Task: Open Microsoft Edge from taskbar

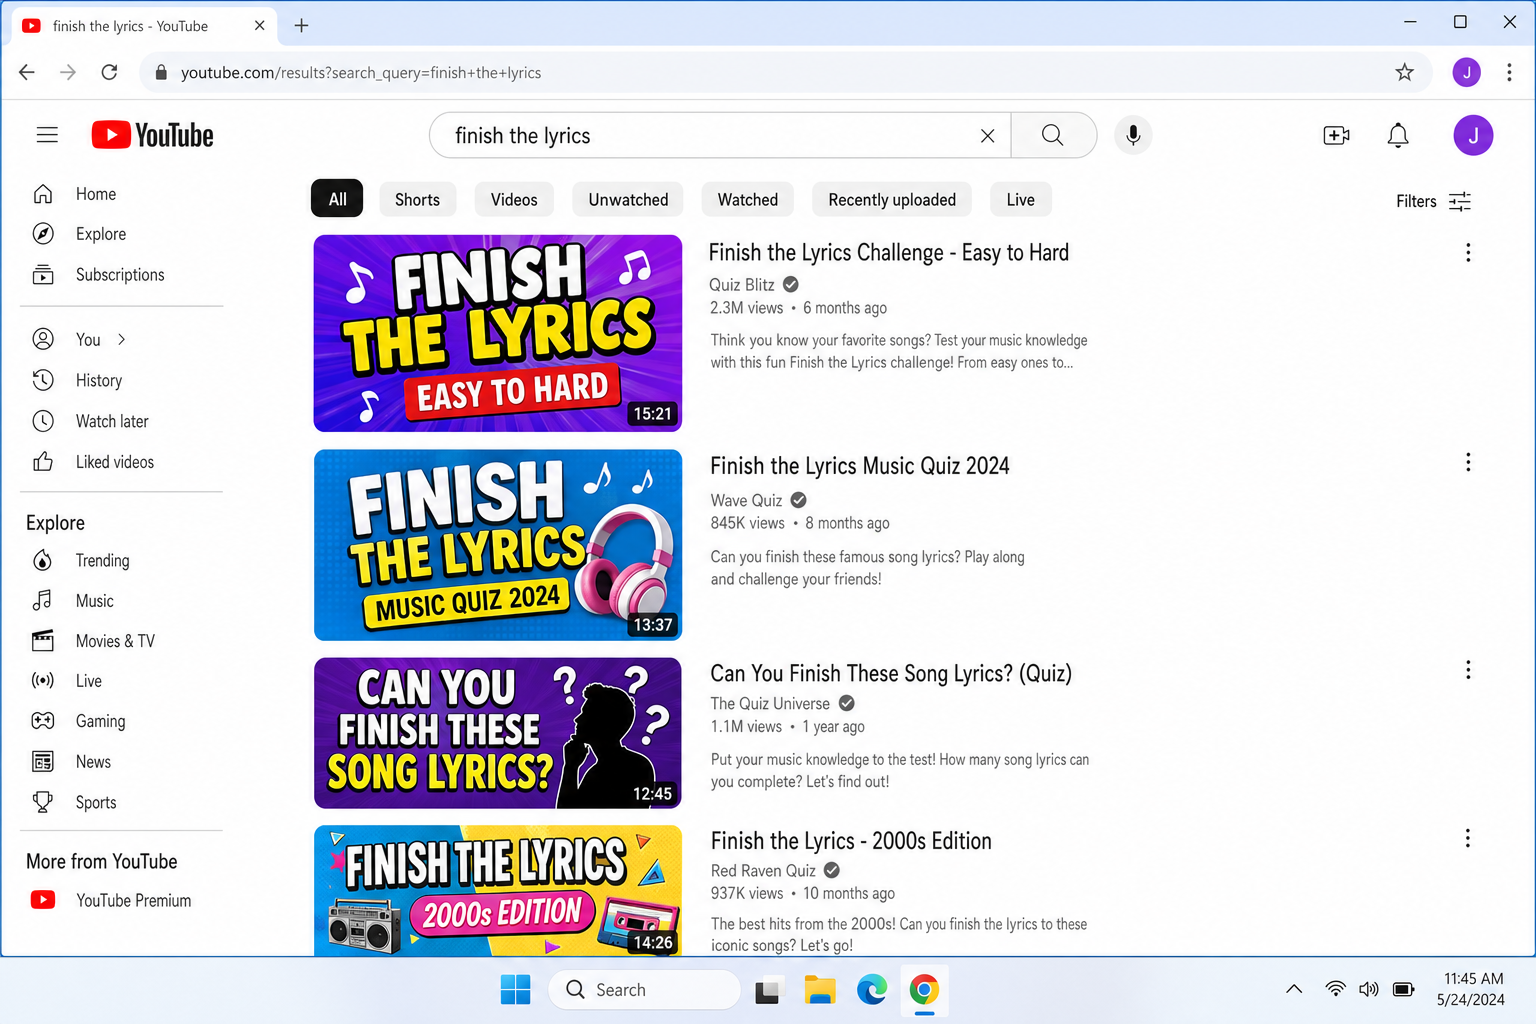Action: tap(872, 990)
